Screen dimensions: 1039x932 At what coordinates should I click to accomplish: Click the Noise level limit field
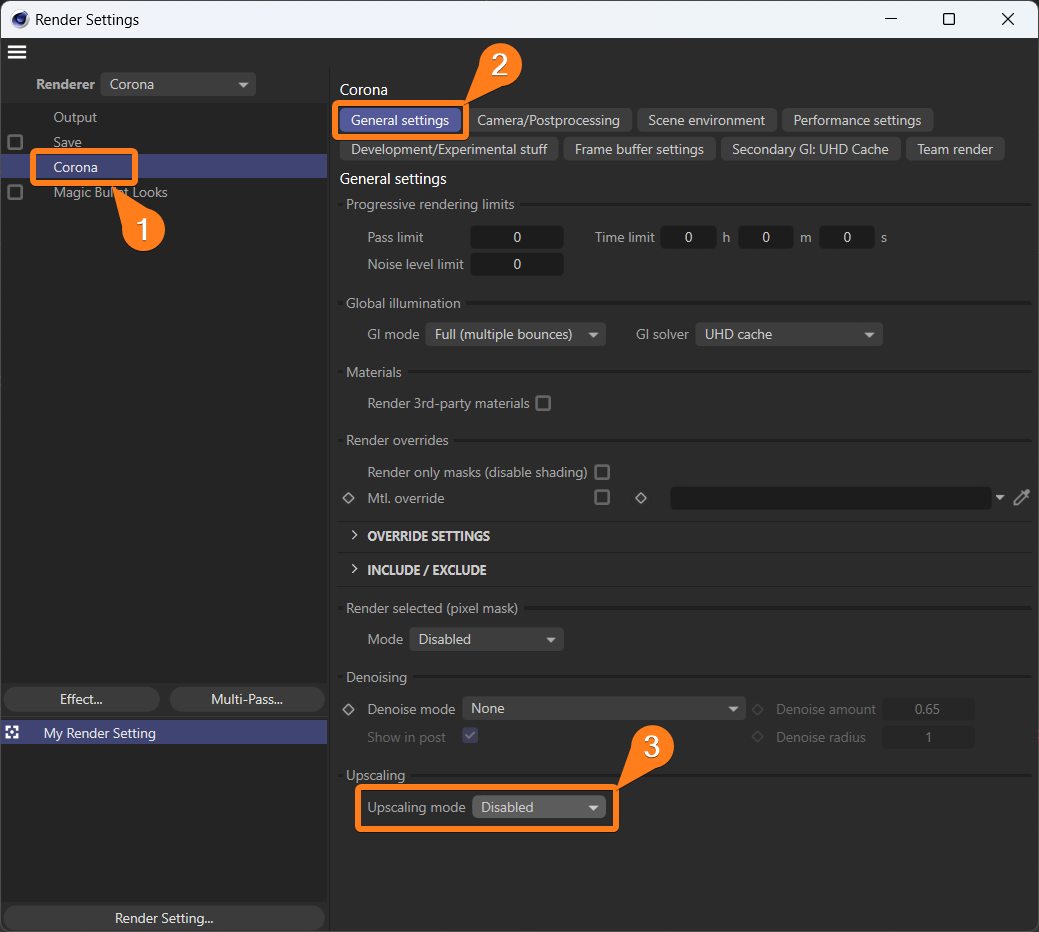click(517, 264)
